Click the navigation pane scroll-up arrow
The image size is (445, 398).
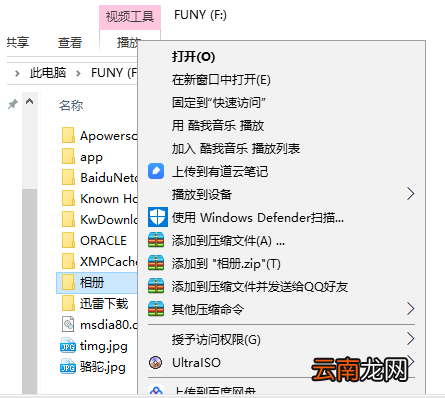pyautogui.click(x=29, y=101)
